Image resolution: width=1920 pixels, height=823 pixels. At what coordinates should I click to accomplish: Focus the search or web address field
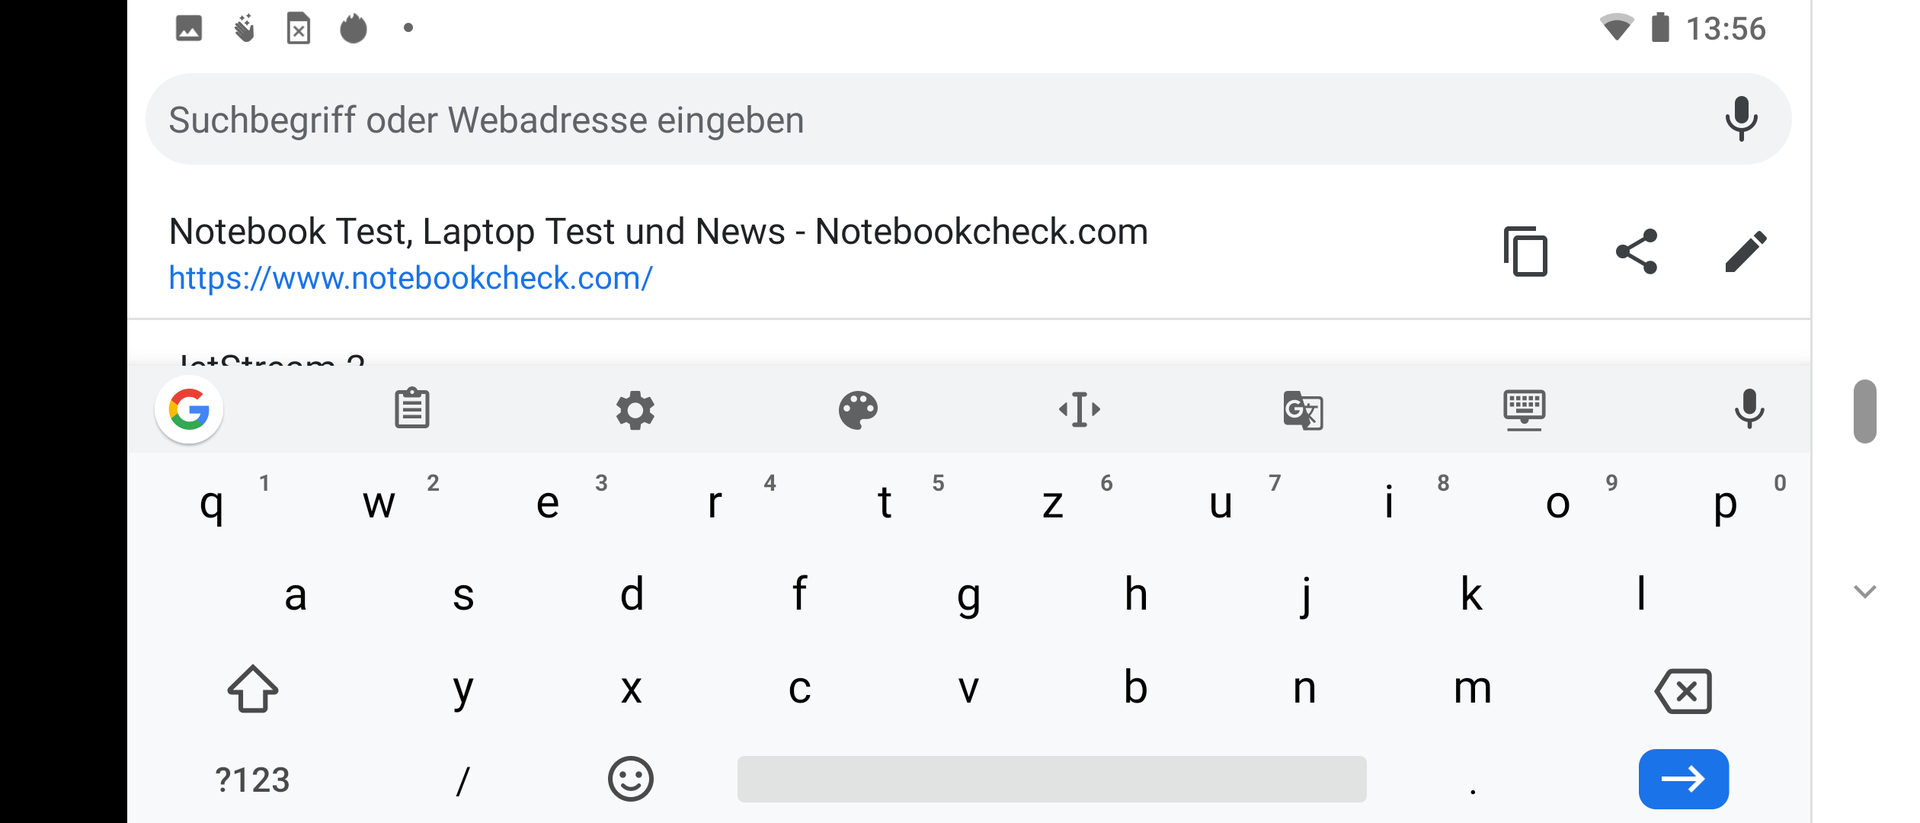pyautogui.click(x=900, y=120)
